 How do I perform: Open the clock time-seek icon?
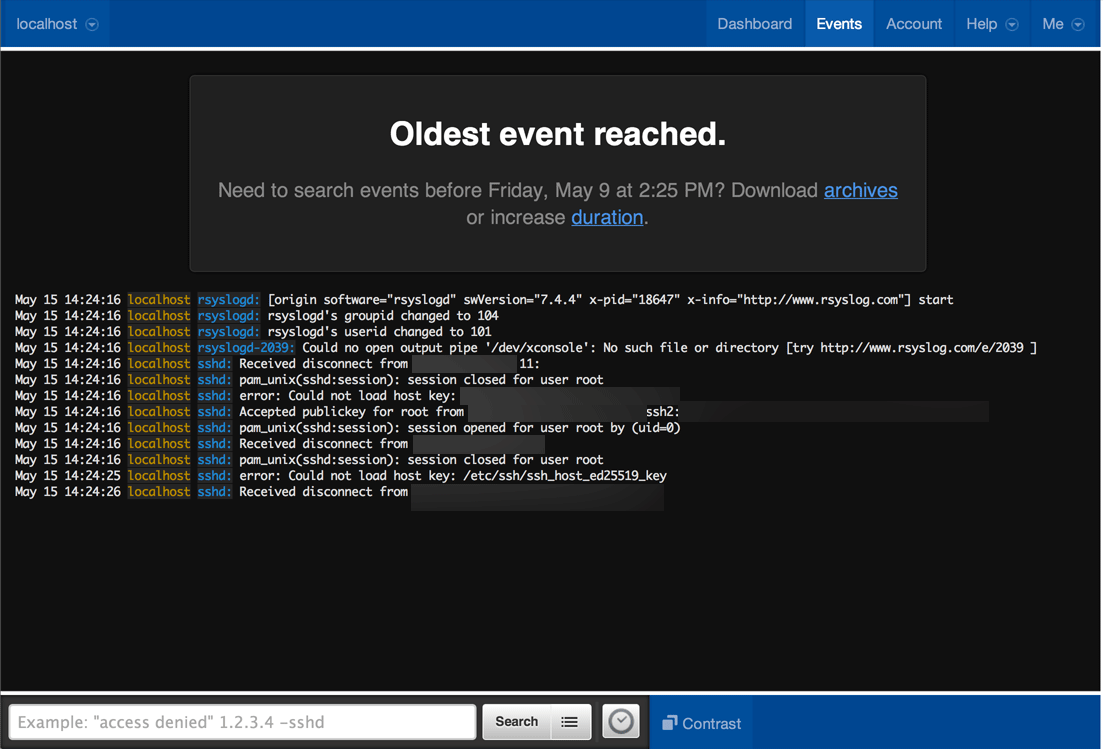pyautogui.click(x=620, y=722)
